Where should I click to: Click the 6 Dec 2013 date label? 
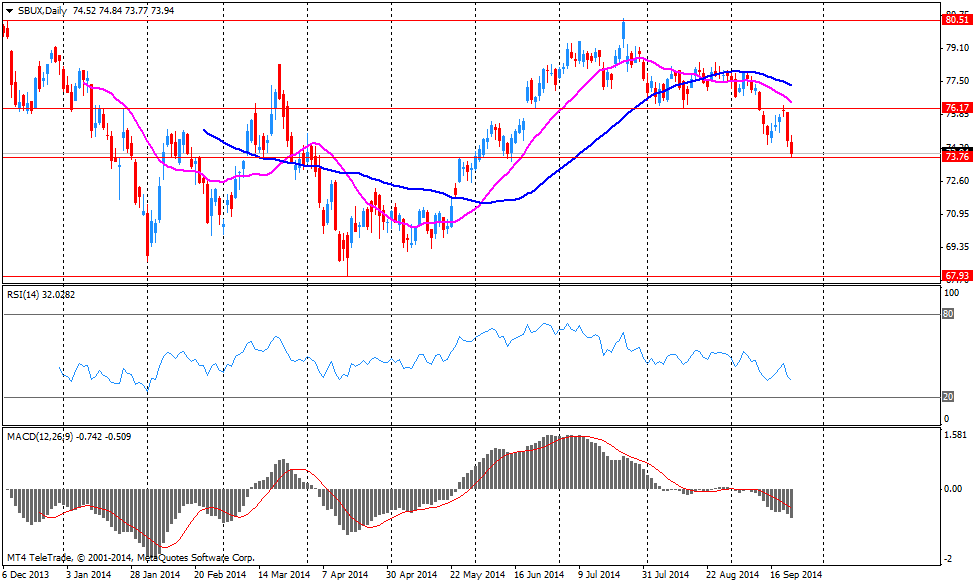pos(24,575)
